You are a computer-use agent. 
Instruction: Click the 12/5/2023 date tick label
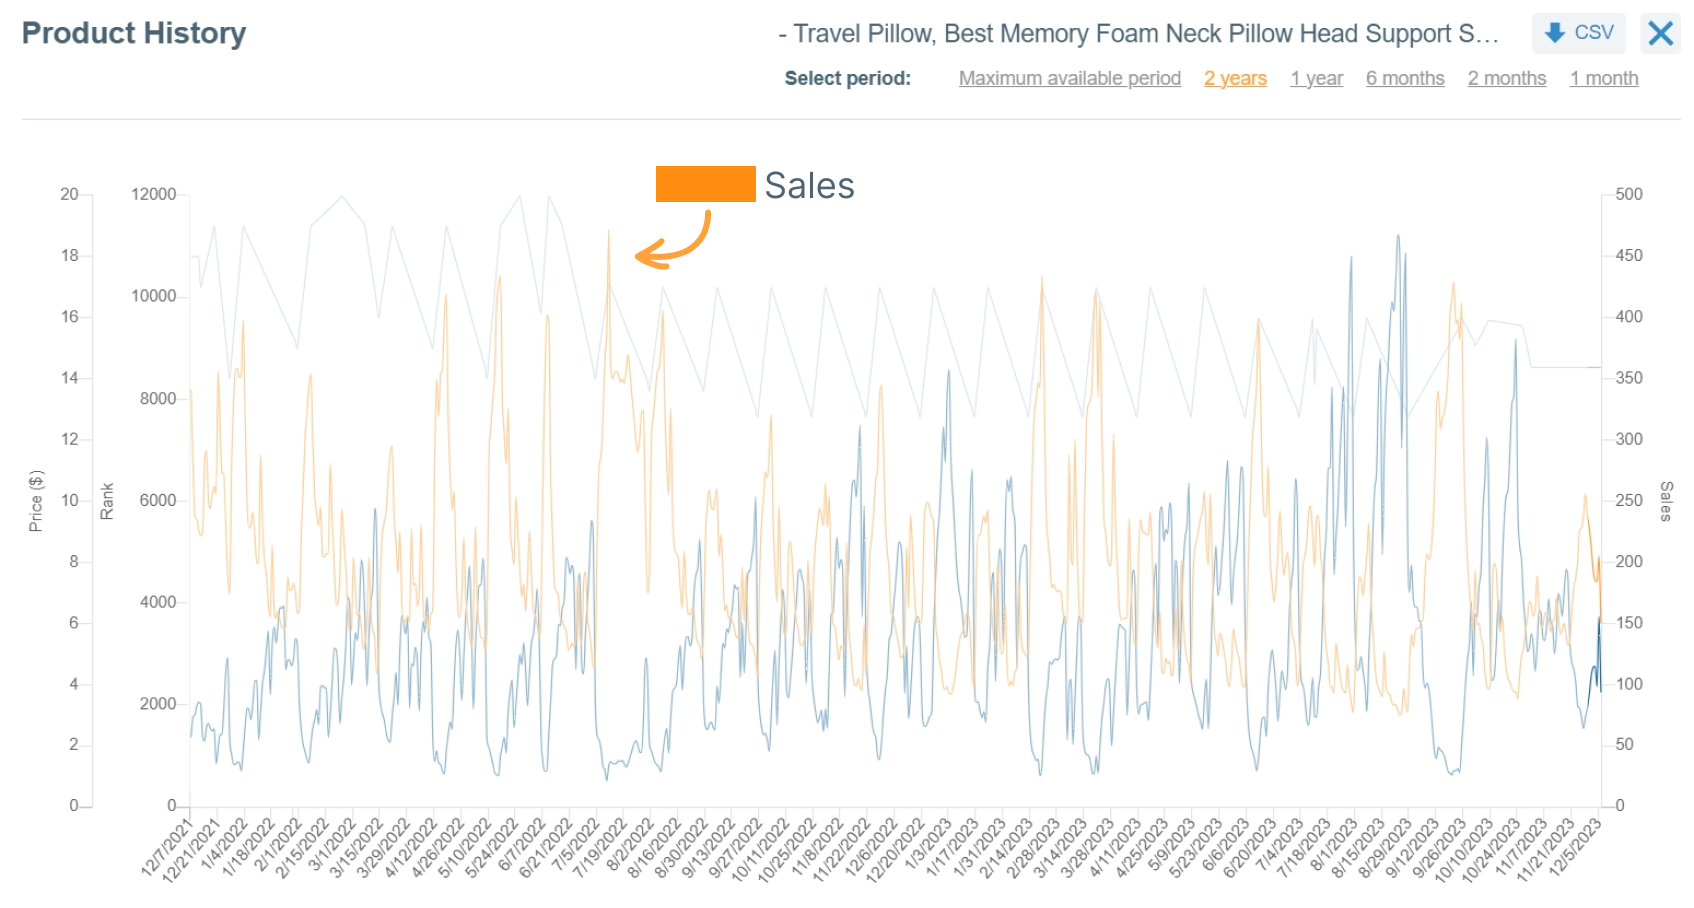point(1576,848)
